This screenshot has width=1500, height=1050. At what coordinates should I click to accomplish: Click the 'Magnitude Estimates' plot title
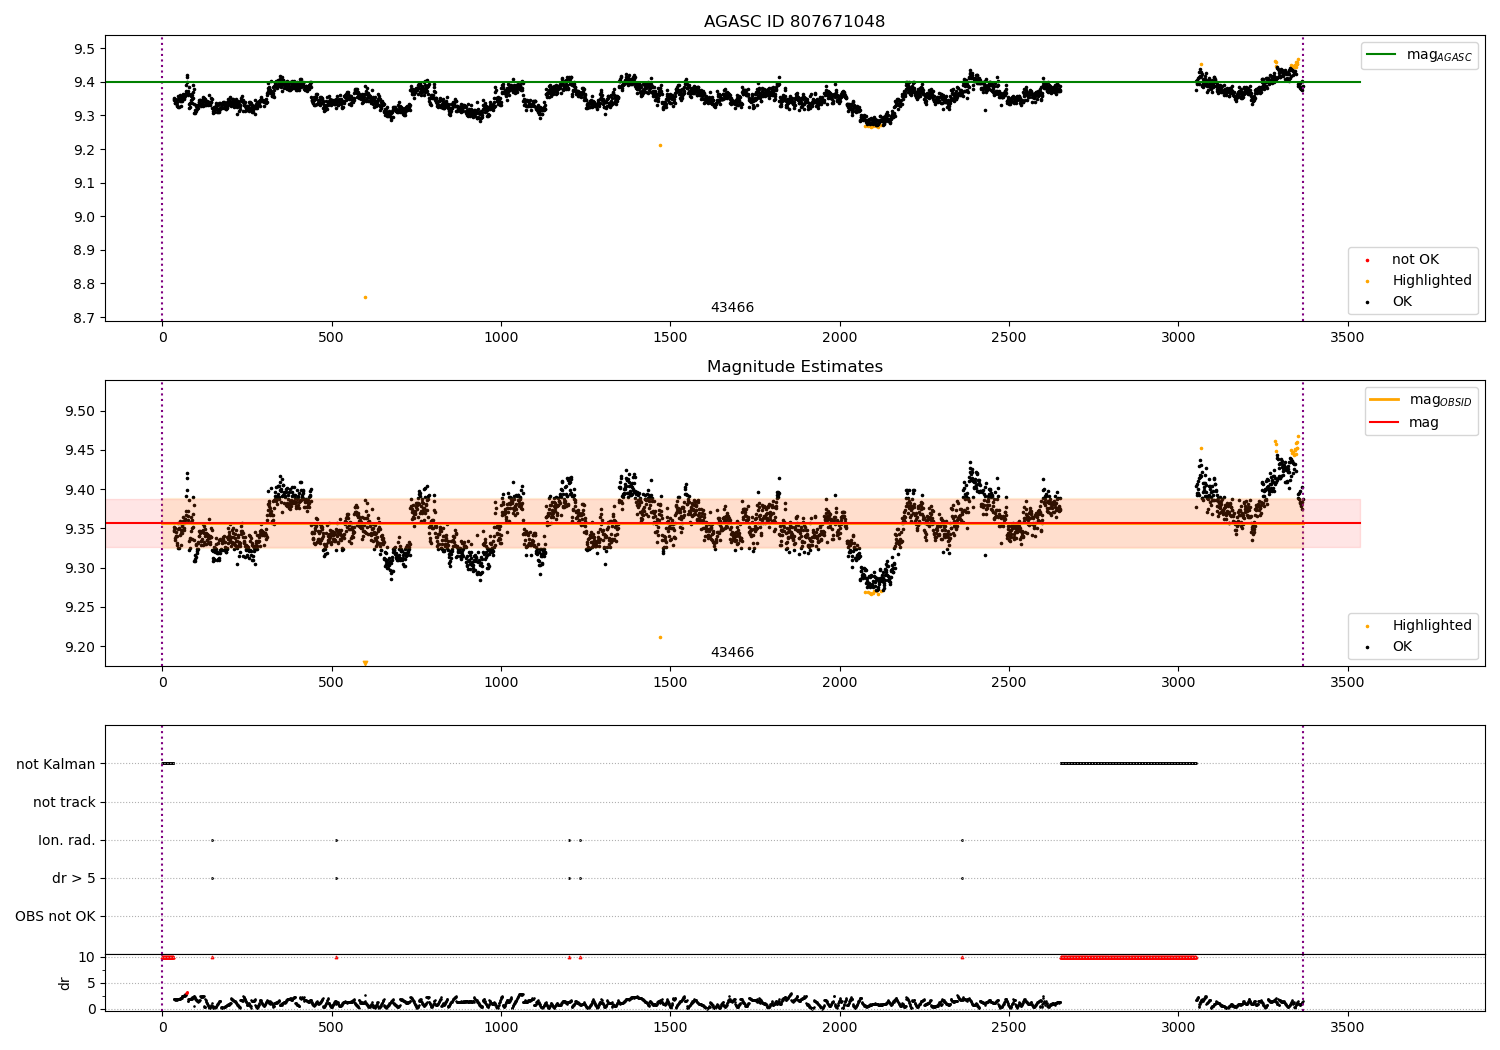pos(794,367)
